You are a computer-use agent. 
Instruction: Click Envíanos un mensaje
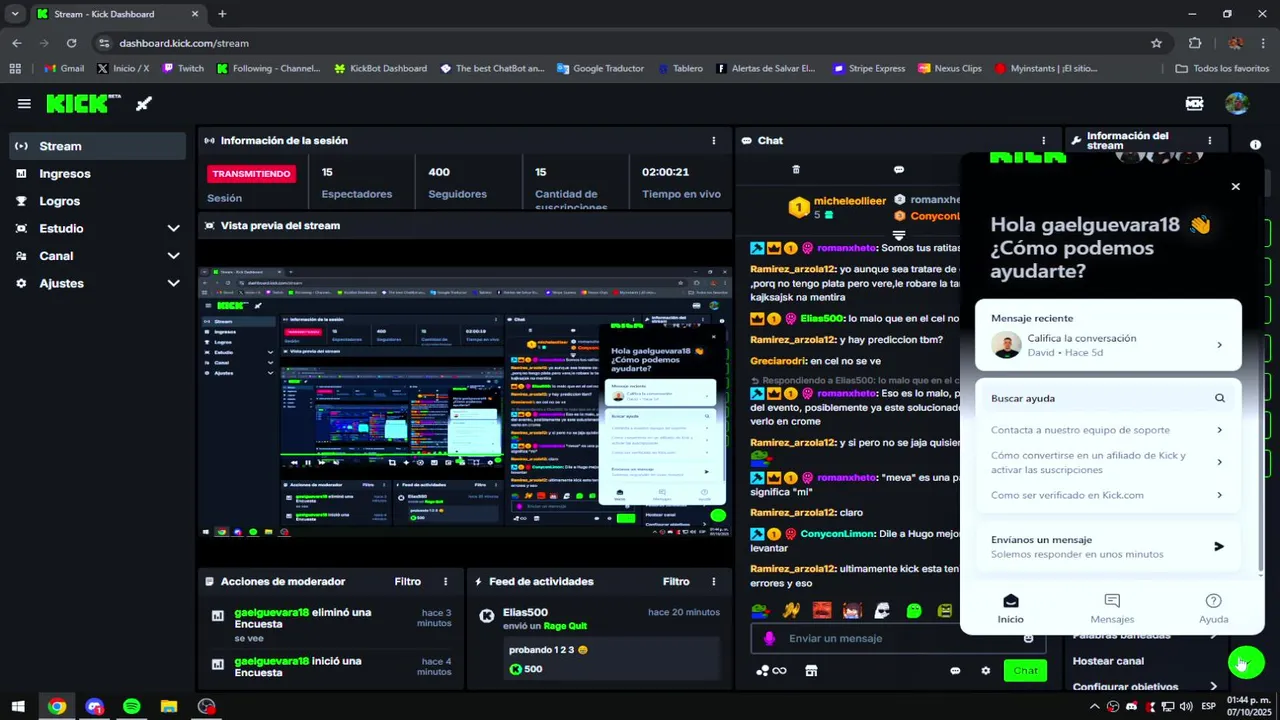tap(1108, 546)
